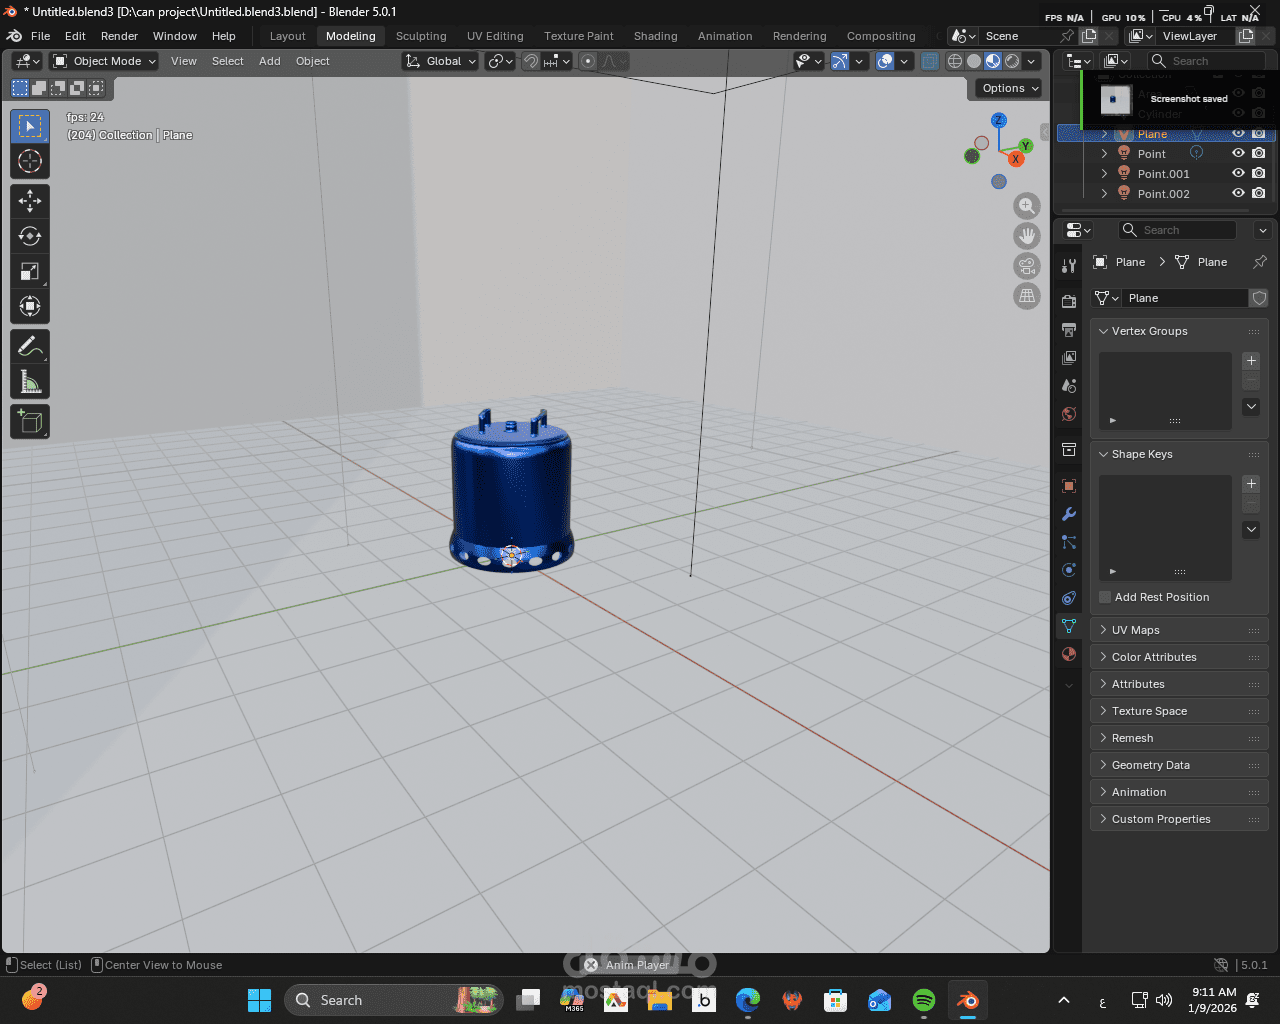The height and width of the screenshot is (1024, 1280).
Task: Toggle proportional editing button
Action: (588, 61)
